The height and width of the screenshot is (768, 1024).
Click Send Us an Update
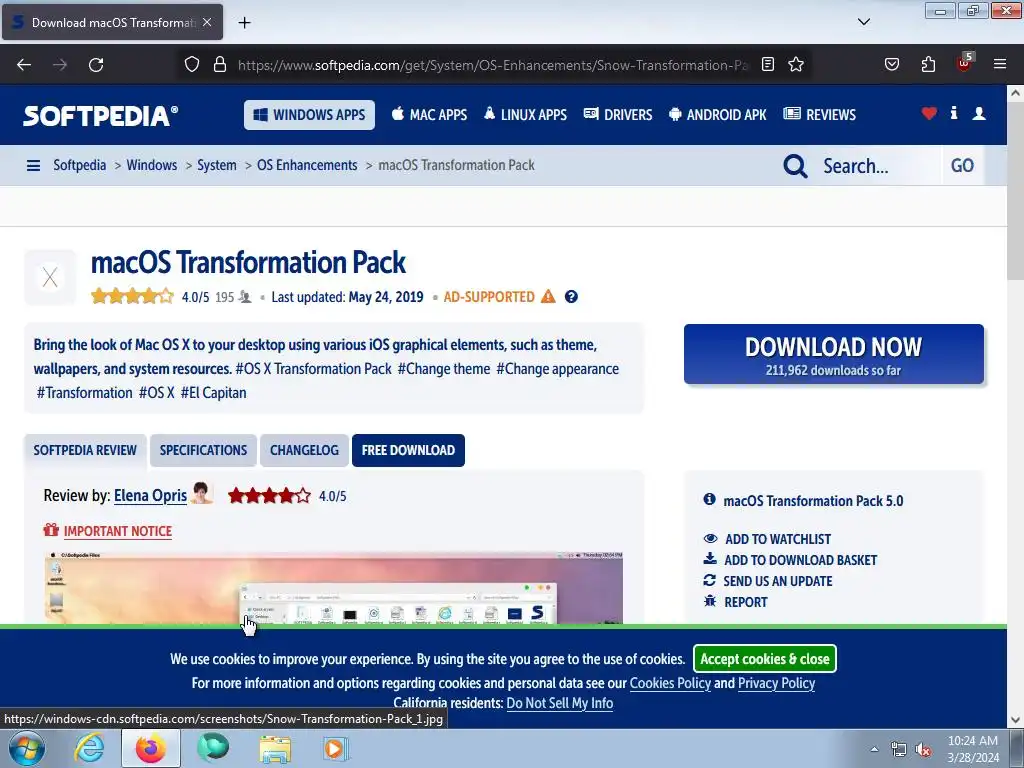tap(777, 581)
